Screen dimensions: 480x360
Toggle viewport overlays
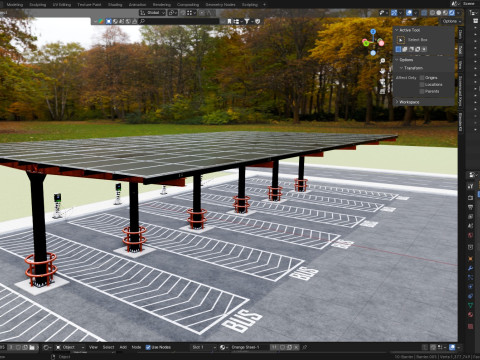pos(409,13)
